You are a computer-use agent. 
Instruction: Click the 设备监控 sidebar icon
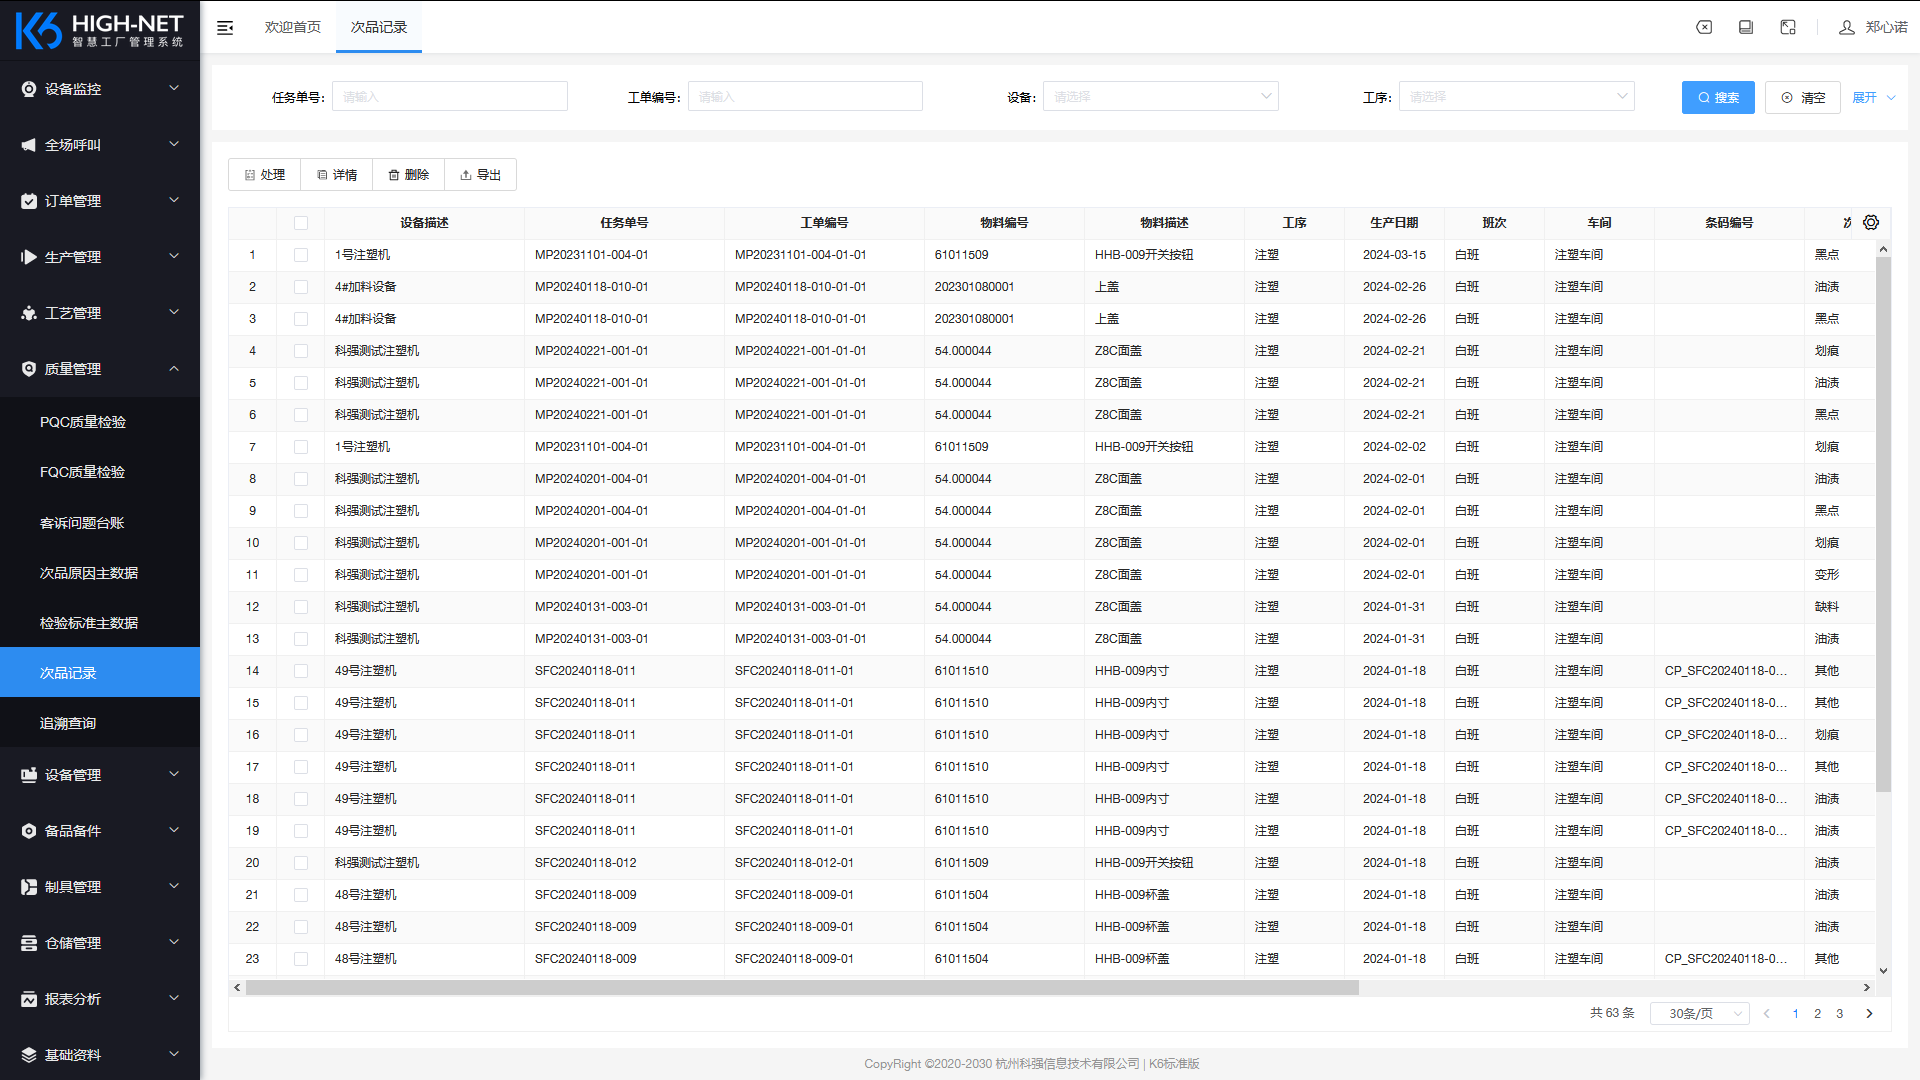tap(29, 89)
